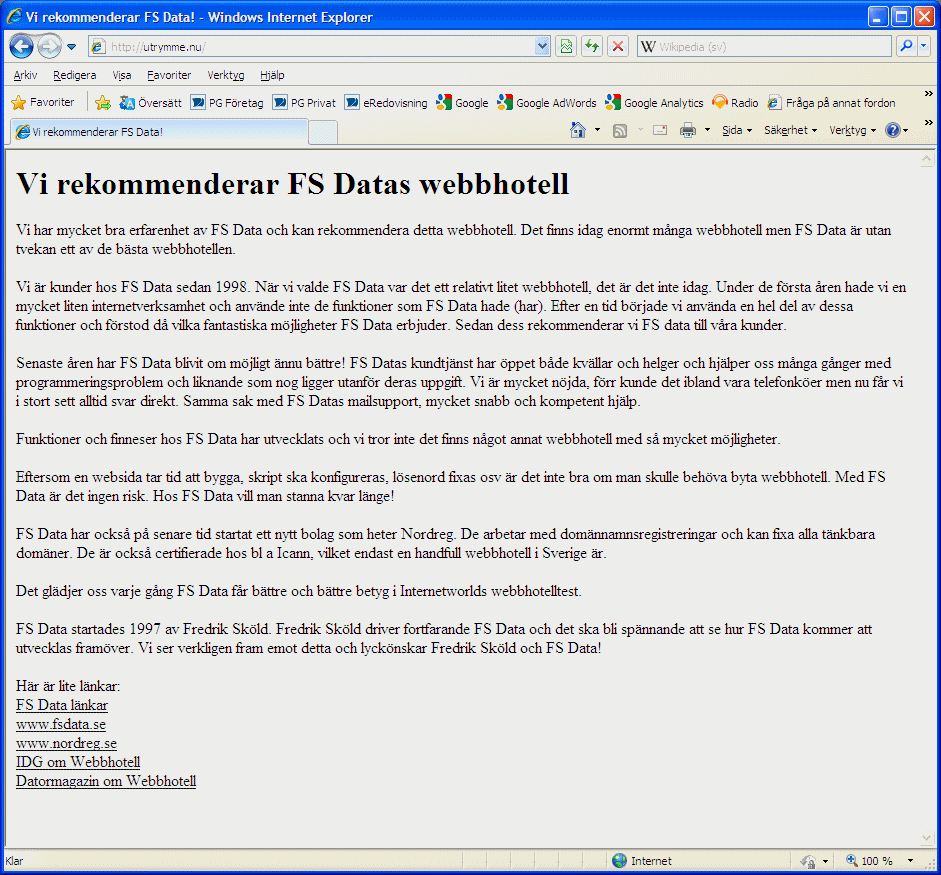Image resolution: width=941 pixels, height=875 pixels.
Task: Open the Sida command bar menu
Action: click(736, 130)
